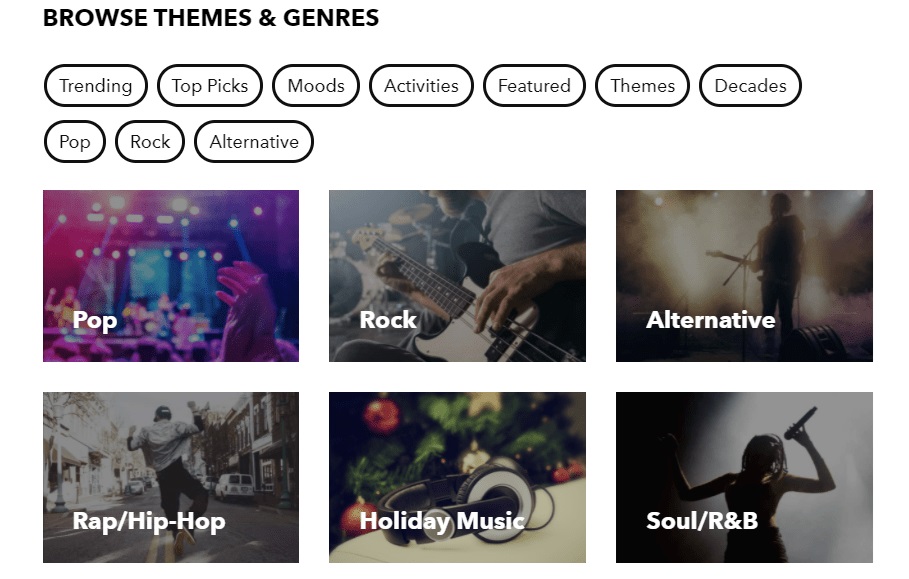Image resolution: width=909 pixels, height=579 pixels.
Task: Select the Trending filter pill
Action: 95,86
